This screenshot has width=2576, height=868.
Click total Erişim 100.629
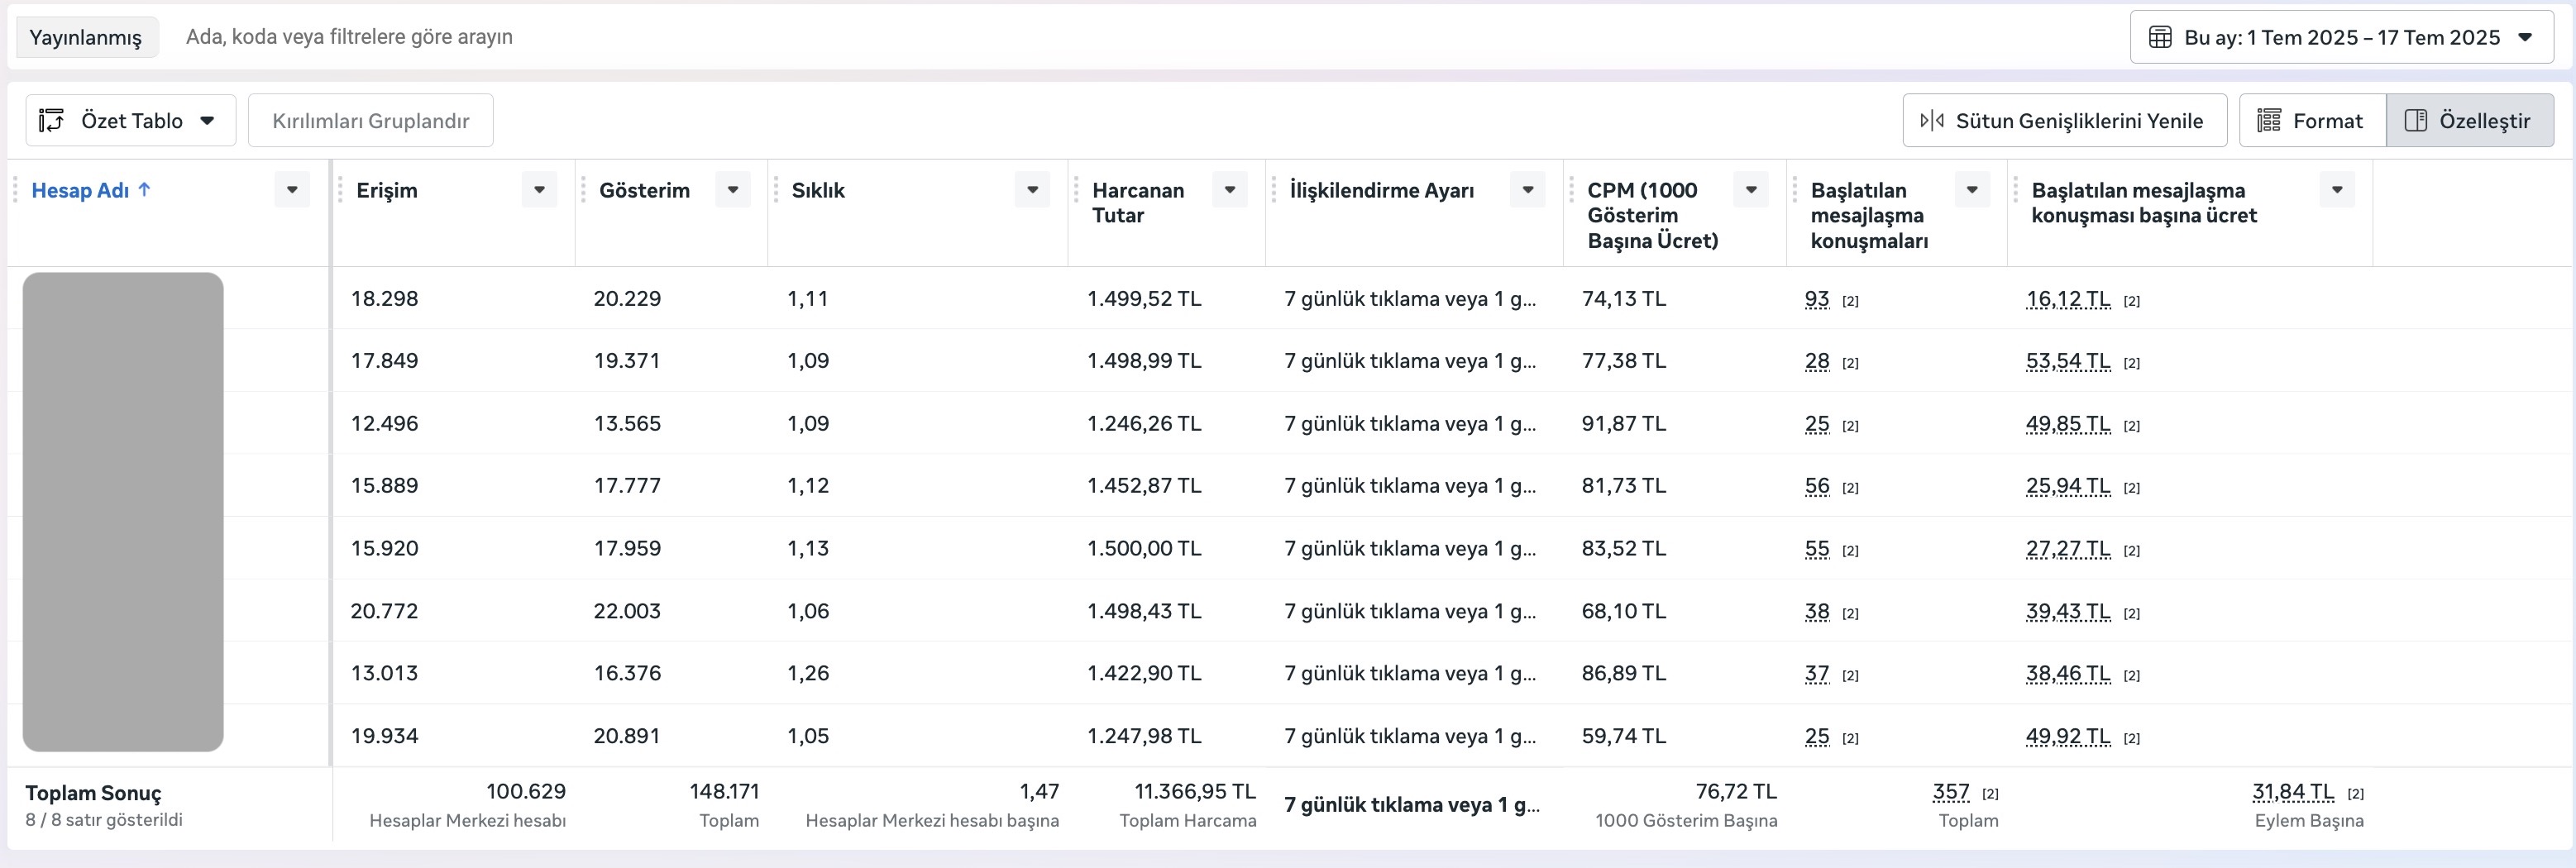(x=526, y=792)
